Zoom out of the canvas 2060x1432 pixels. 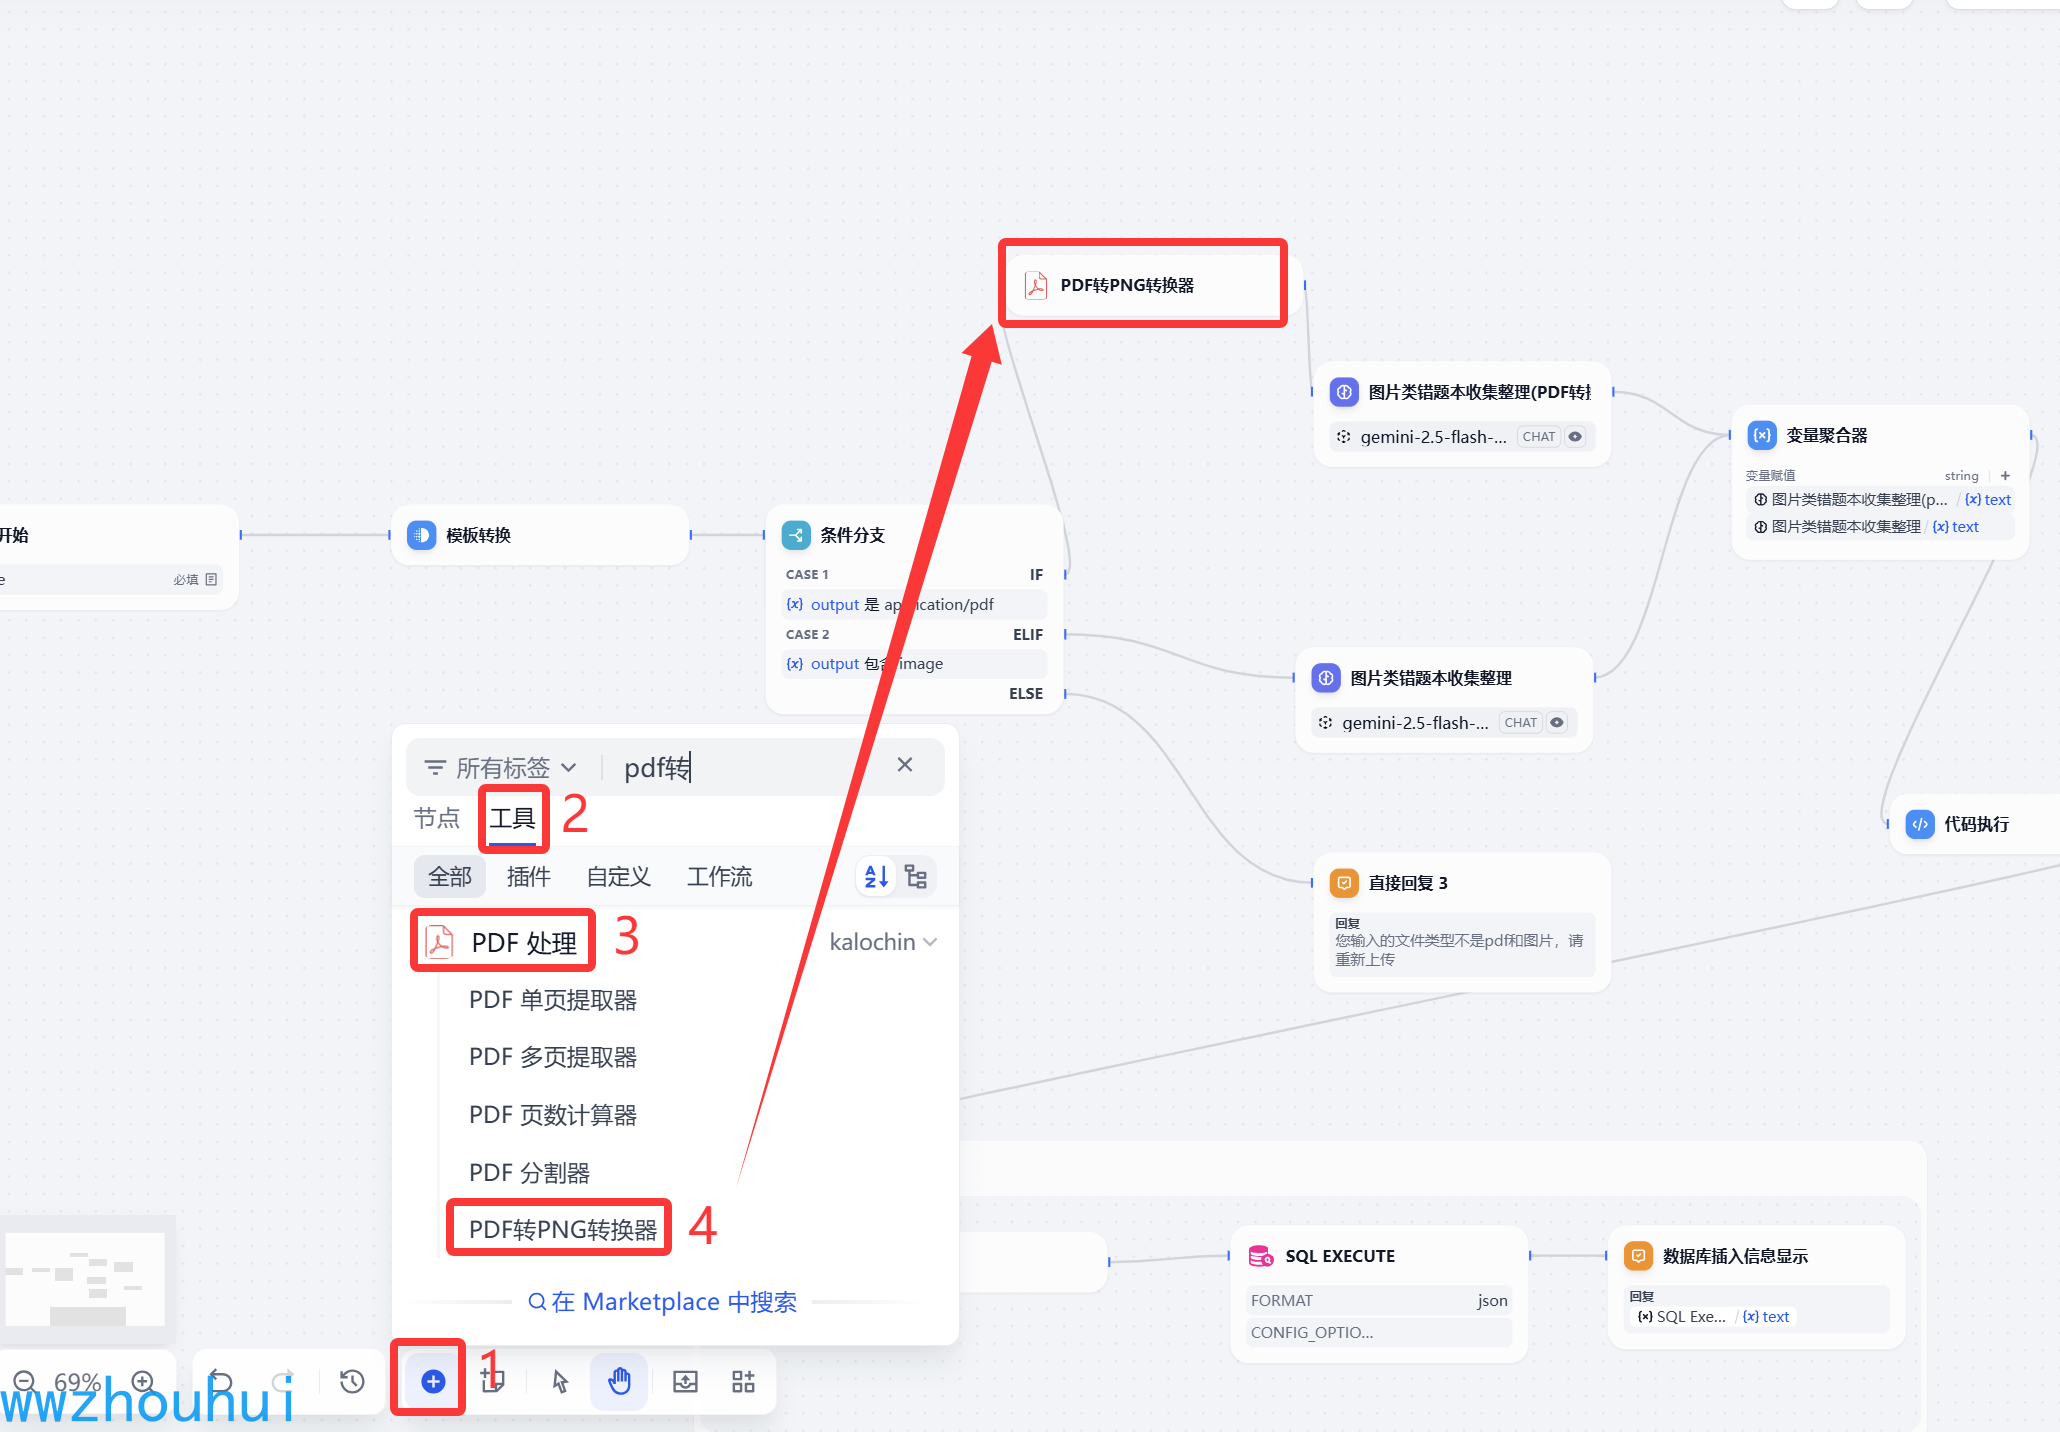[25, 1381]
